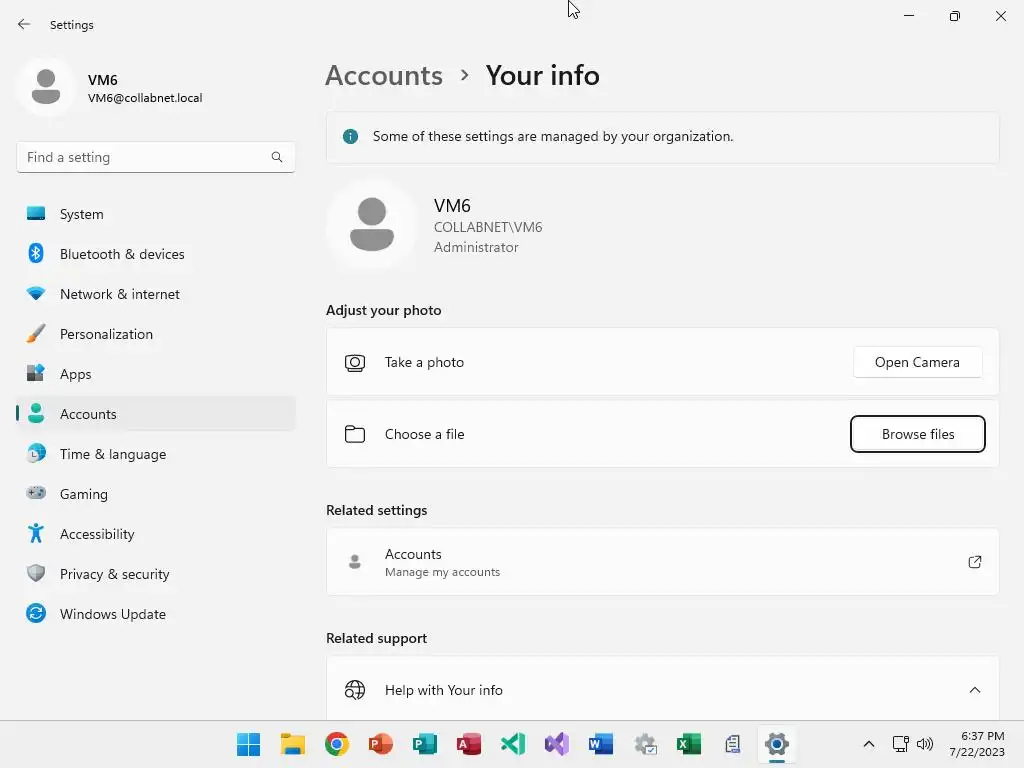This screenshot has width=1024, height=768.
Task: Focus the Find a setting search box
Action: point(155,157)
